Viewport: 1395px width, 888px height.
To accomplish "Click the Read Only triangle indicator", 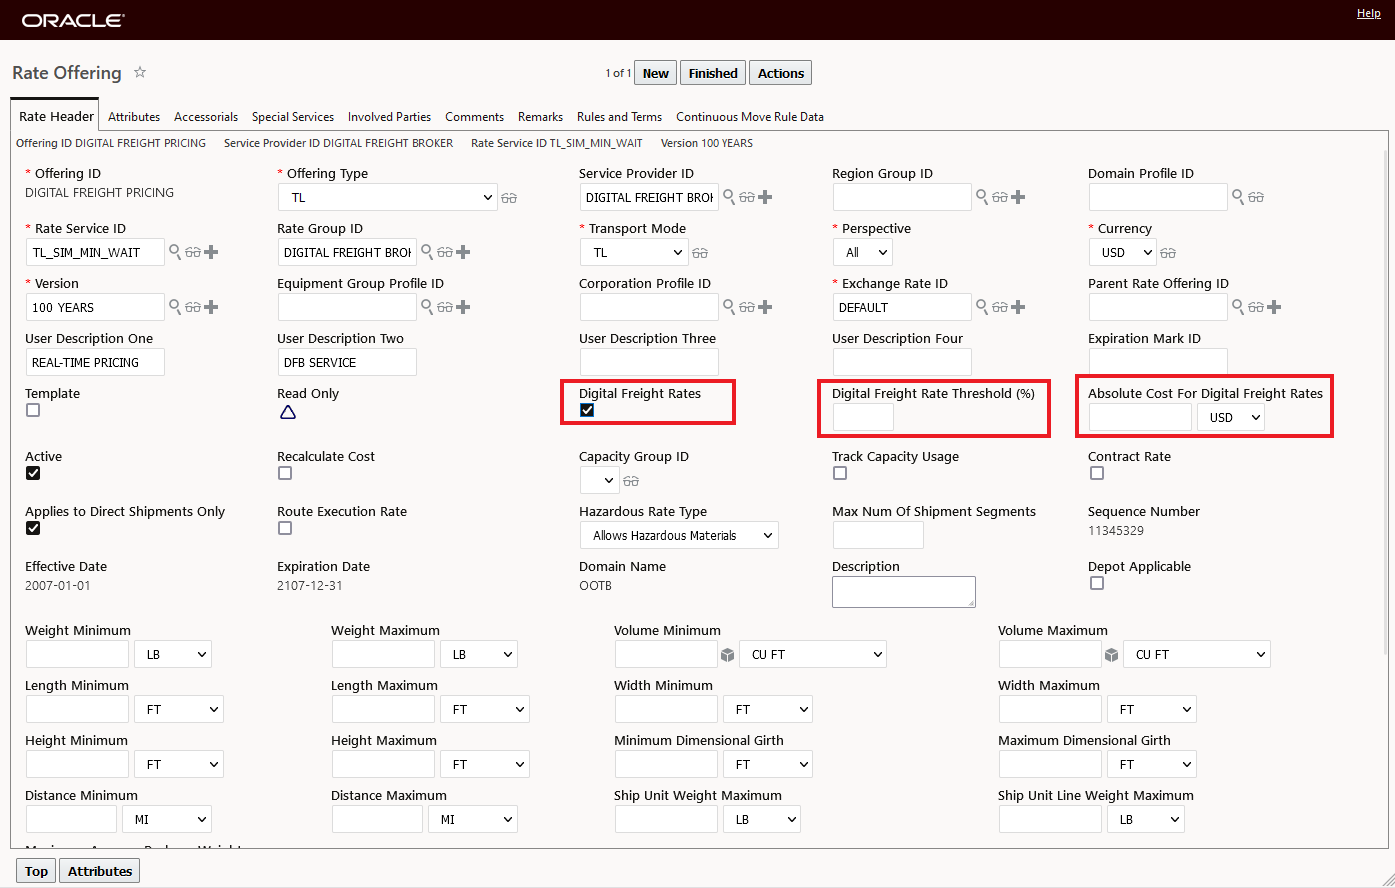I will pos(287,412).
